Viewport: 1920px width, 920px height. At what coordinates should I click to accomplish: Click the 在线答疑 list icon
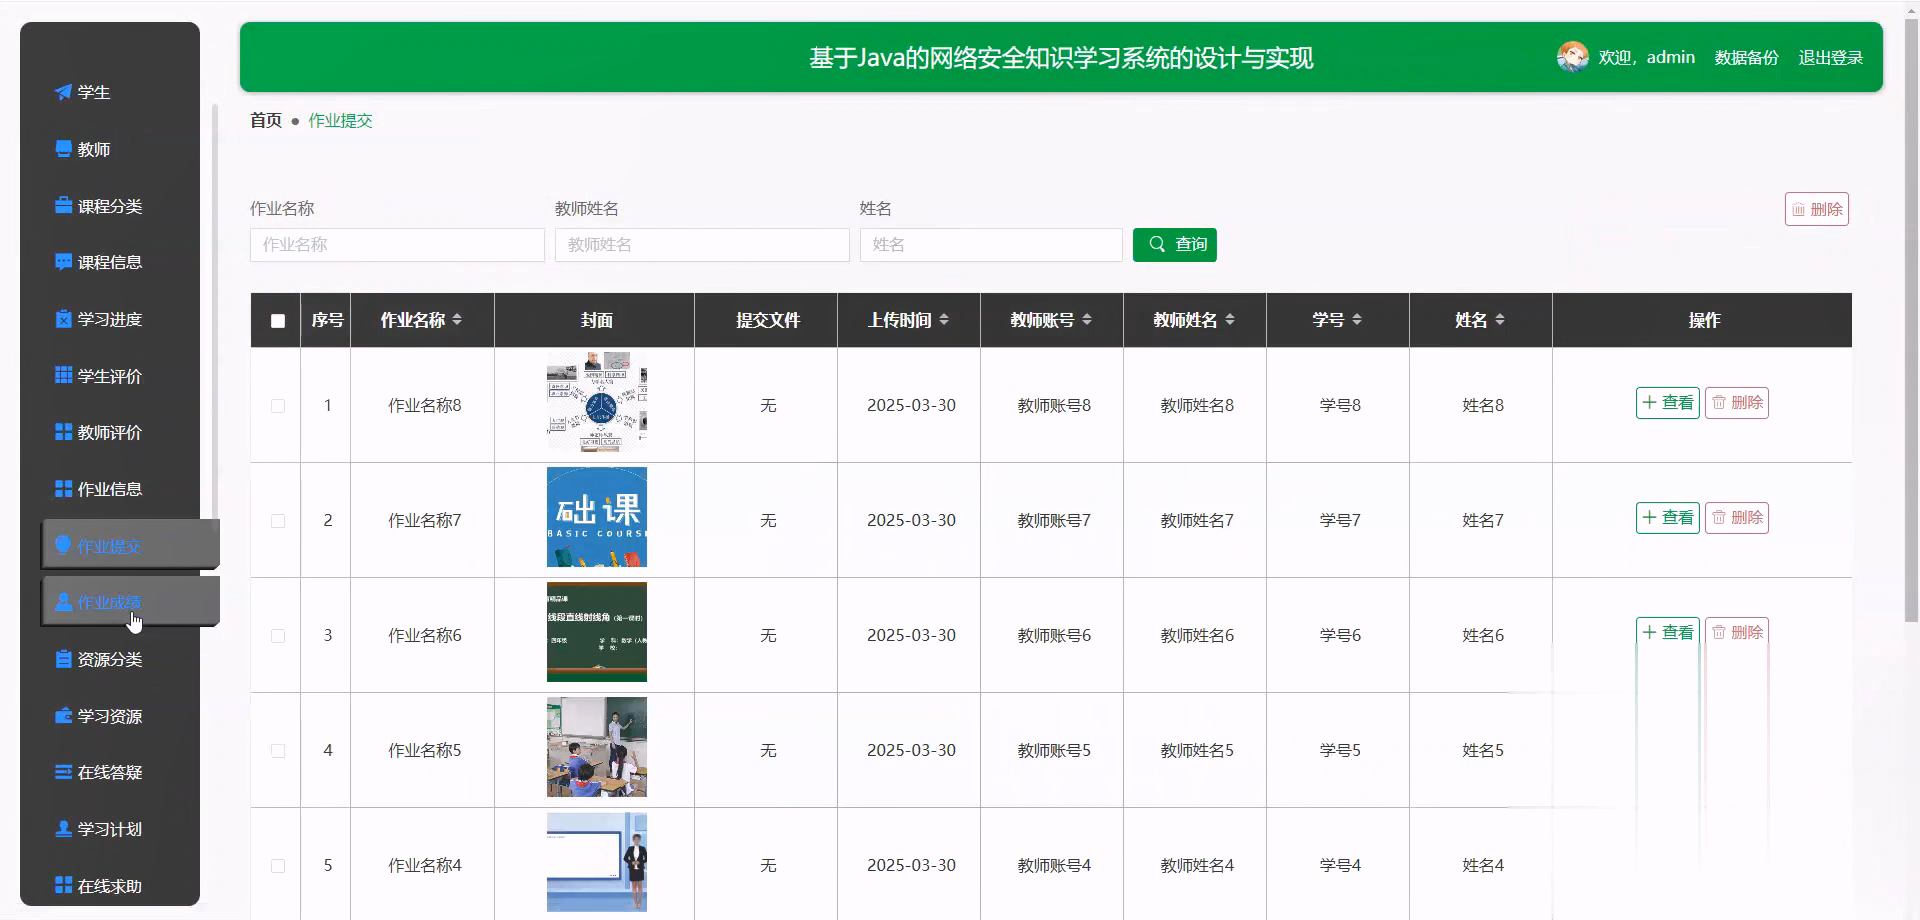(63, 772)
